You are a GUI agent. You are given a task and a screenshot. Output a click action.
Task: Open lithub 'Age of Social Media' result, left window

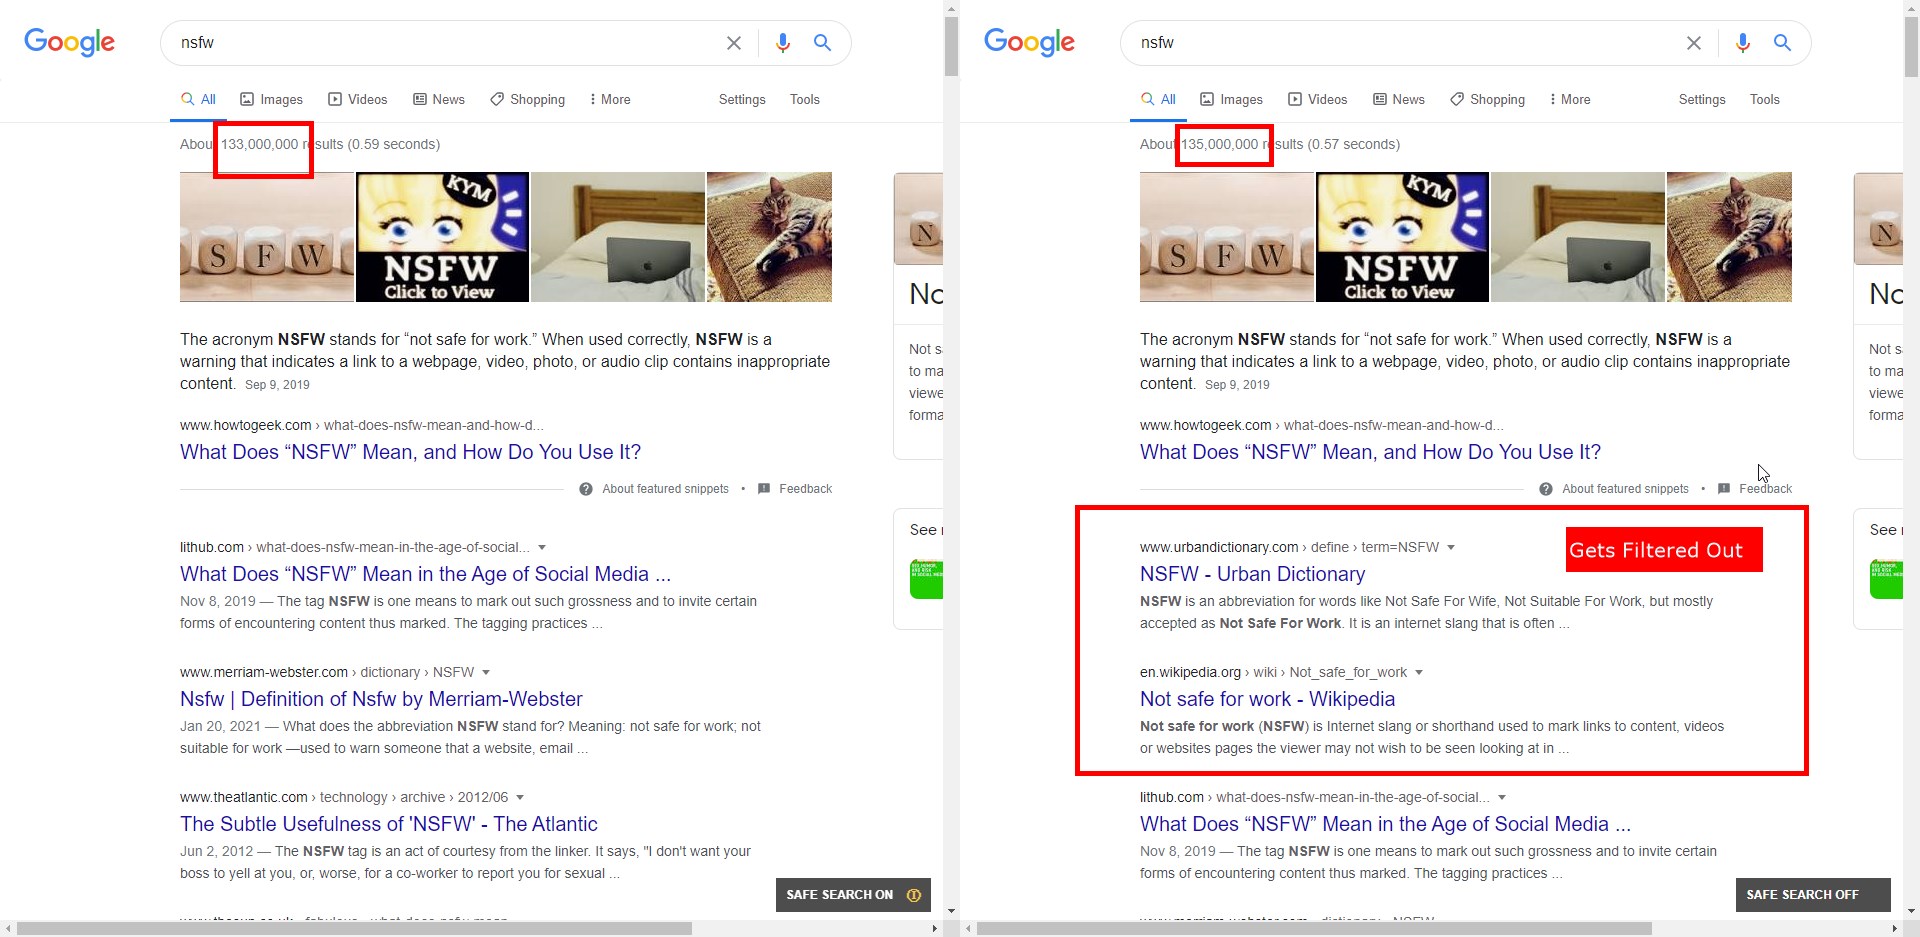[425, 574]
